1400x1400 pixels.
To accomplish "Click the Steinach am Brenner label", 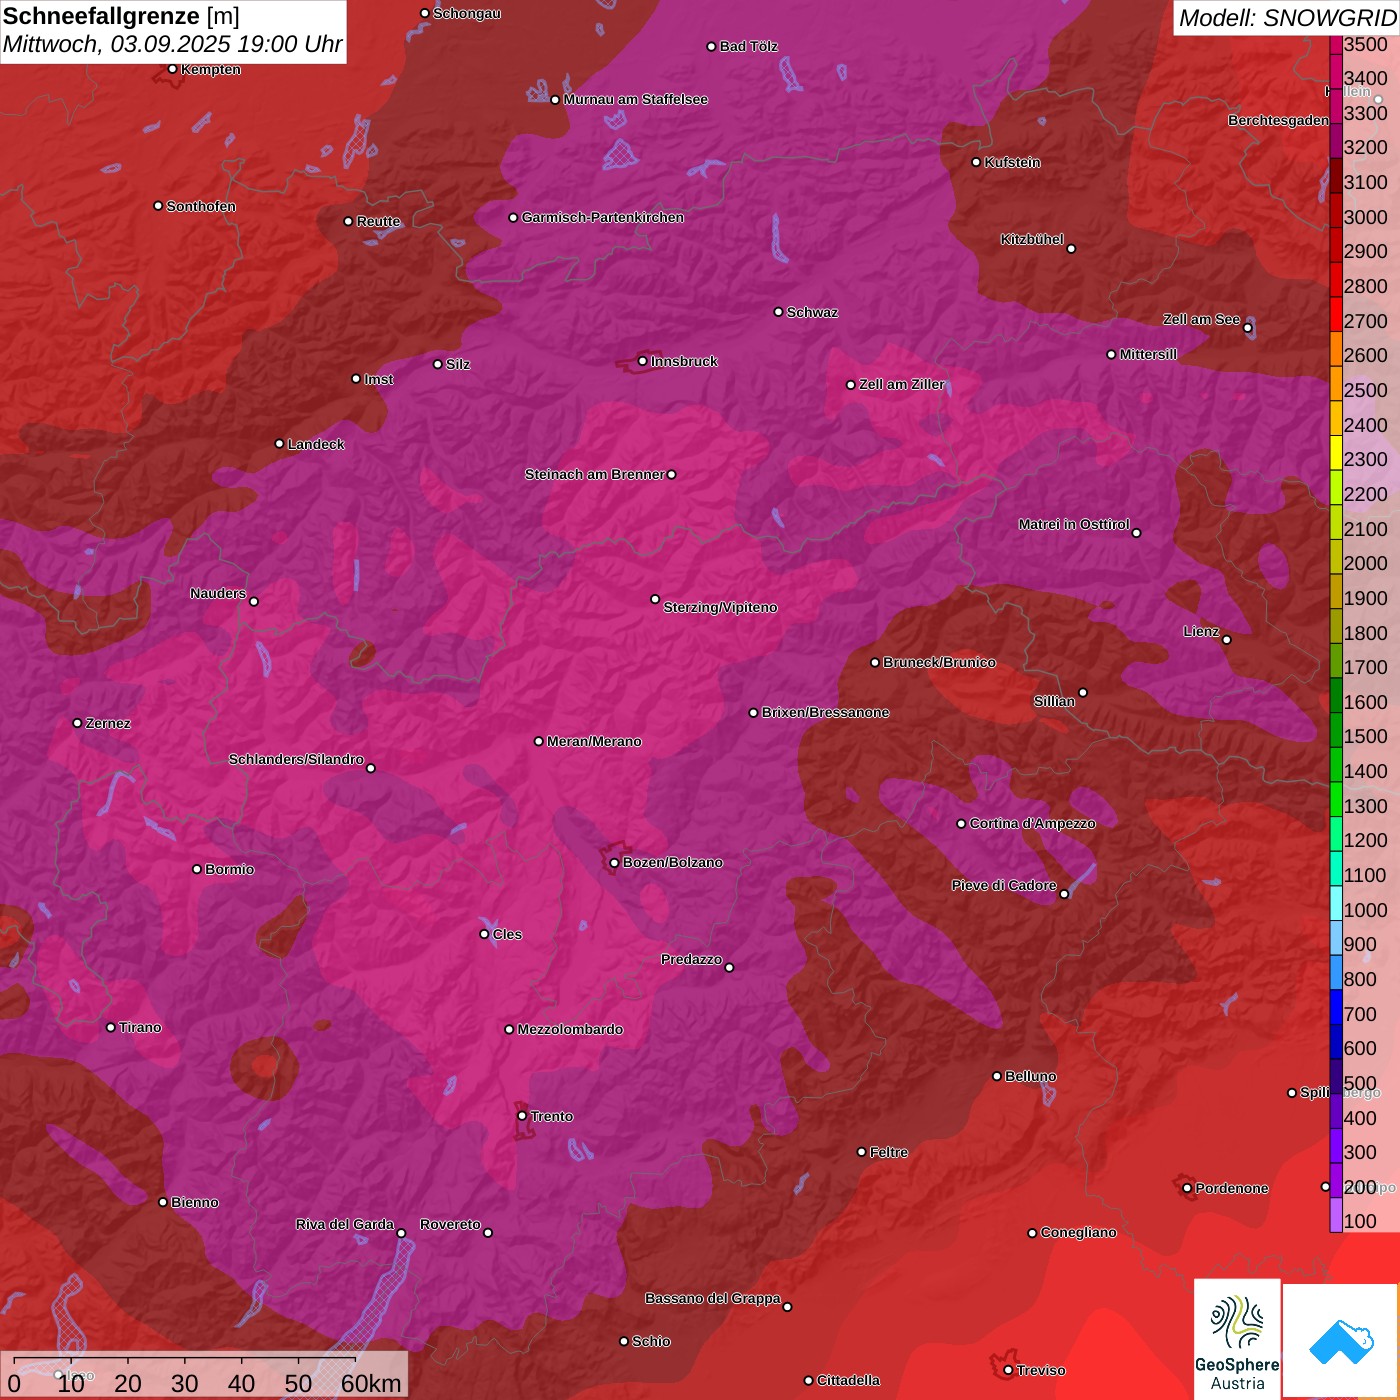I will click(594, 474).
